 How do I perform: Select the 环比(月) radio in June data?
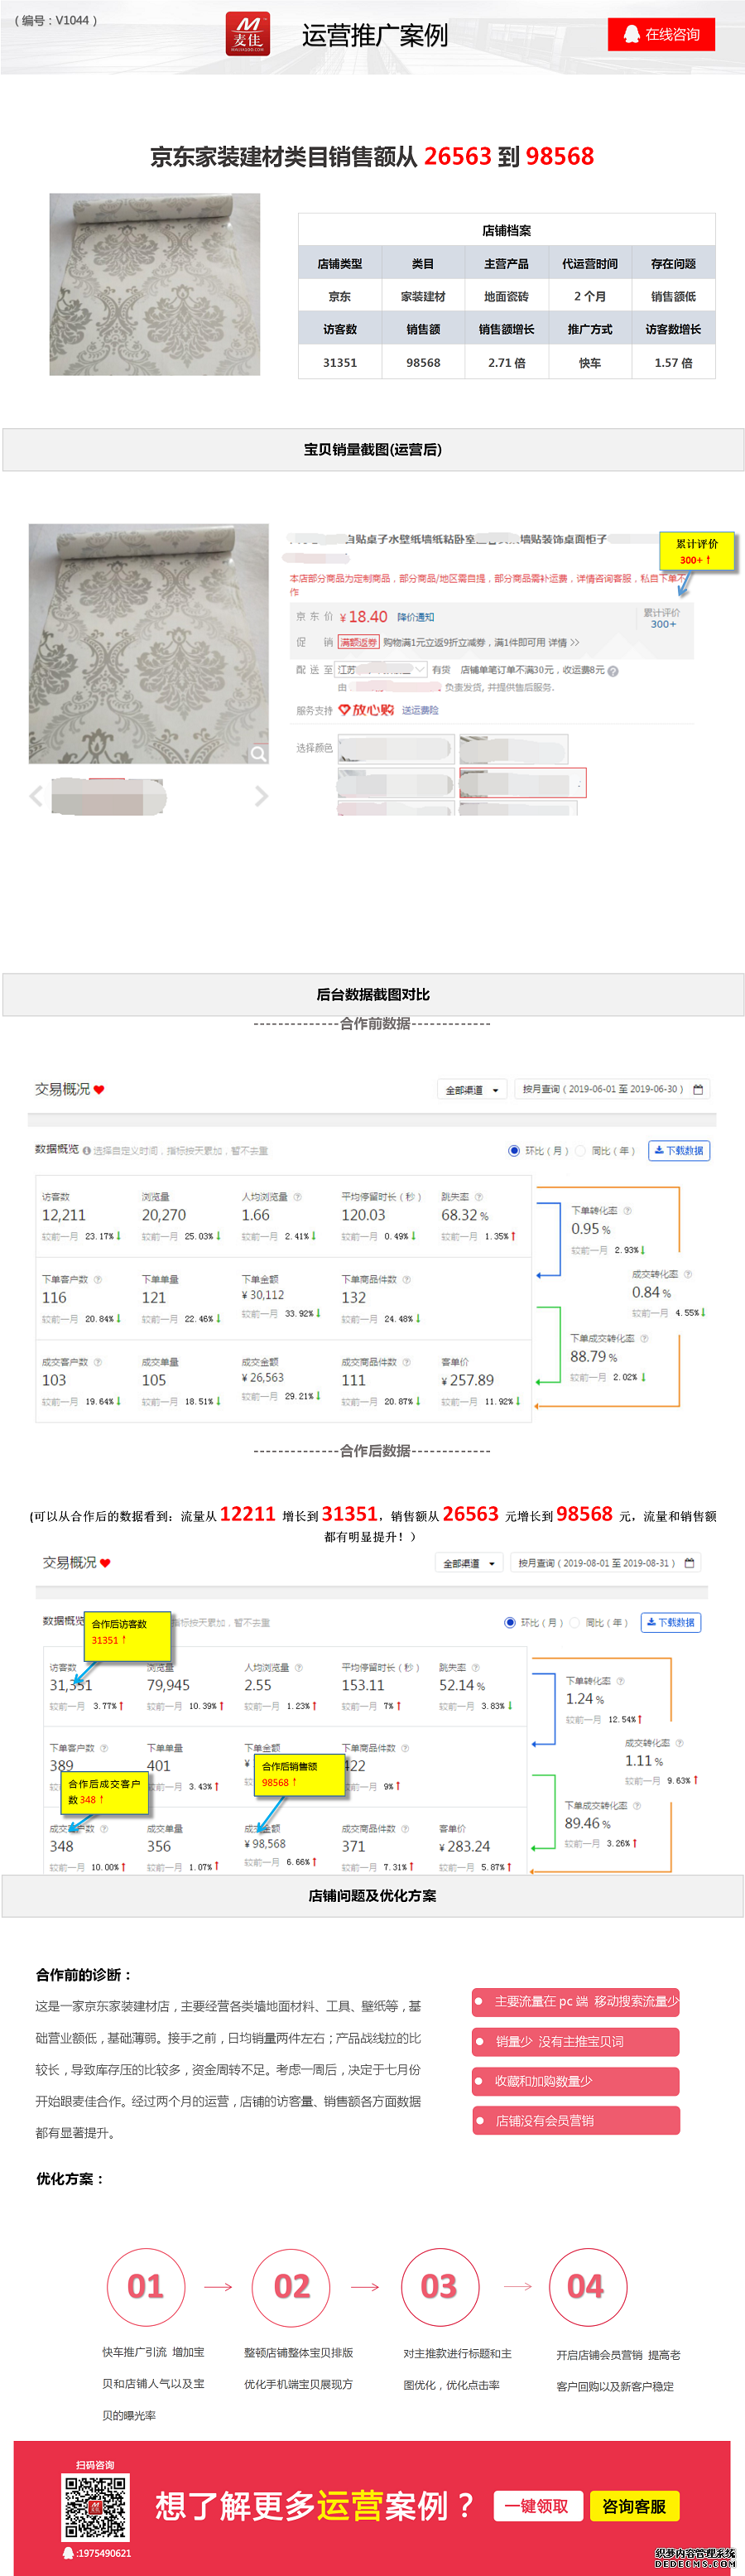(x=514, y=1151)
